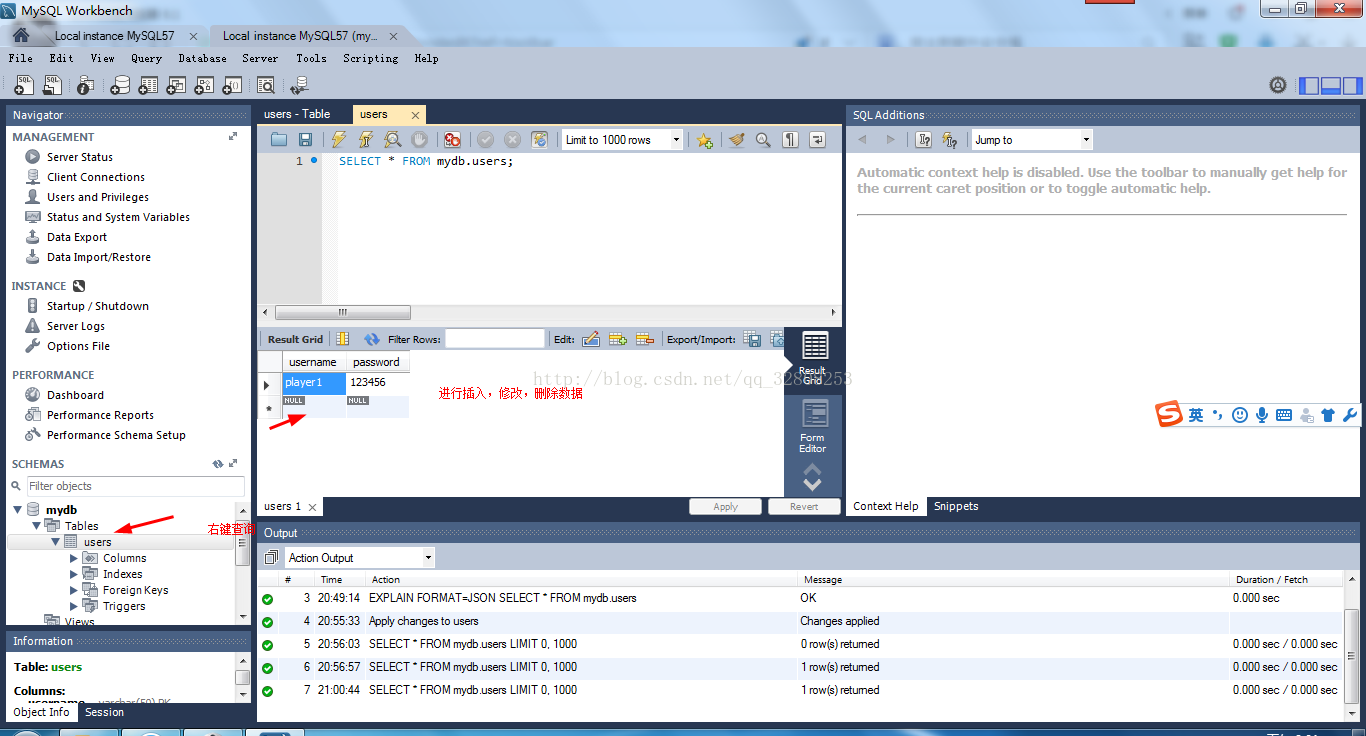The width and height of the screenshot is (1366, 736).
Task: Click the Refresh result grid icon
Action: 373,339
